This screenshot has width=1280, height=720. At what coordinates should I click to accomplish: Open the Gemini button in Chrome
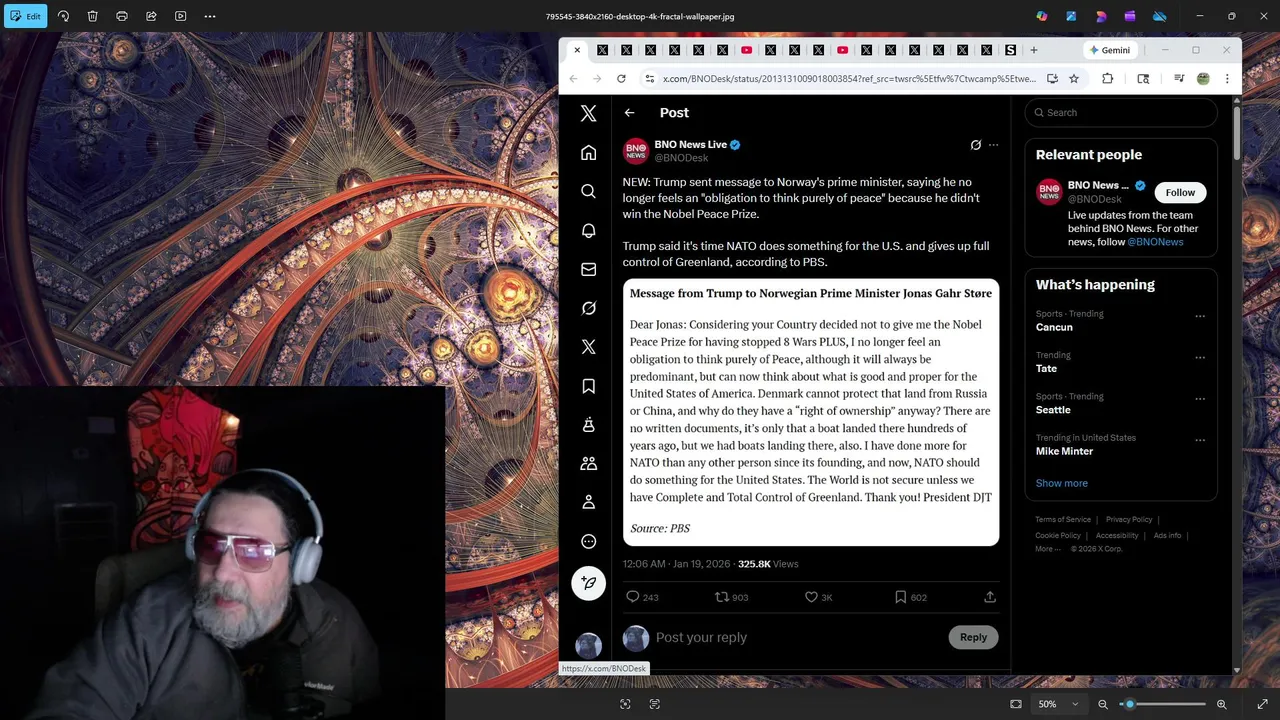(x=1110, y=50)
